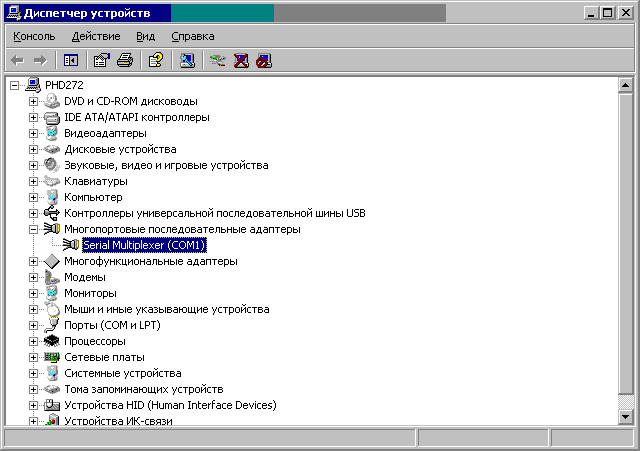The width and height of the screenshot is (640, 451).
Task: Click the Модемы category icon
Action: [52, 277]
